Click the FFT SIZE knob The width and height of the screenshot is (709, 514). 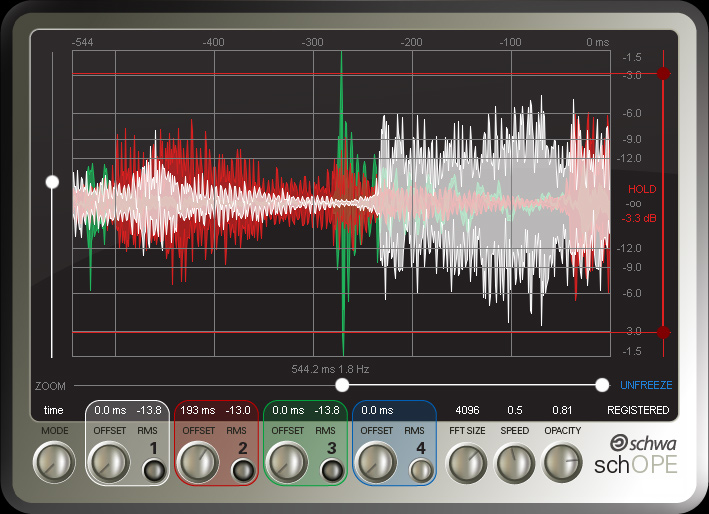pos(467,463)
